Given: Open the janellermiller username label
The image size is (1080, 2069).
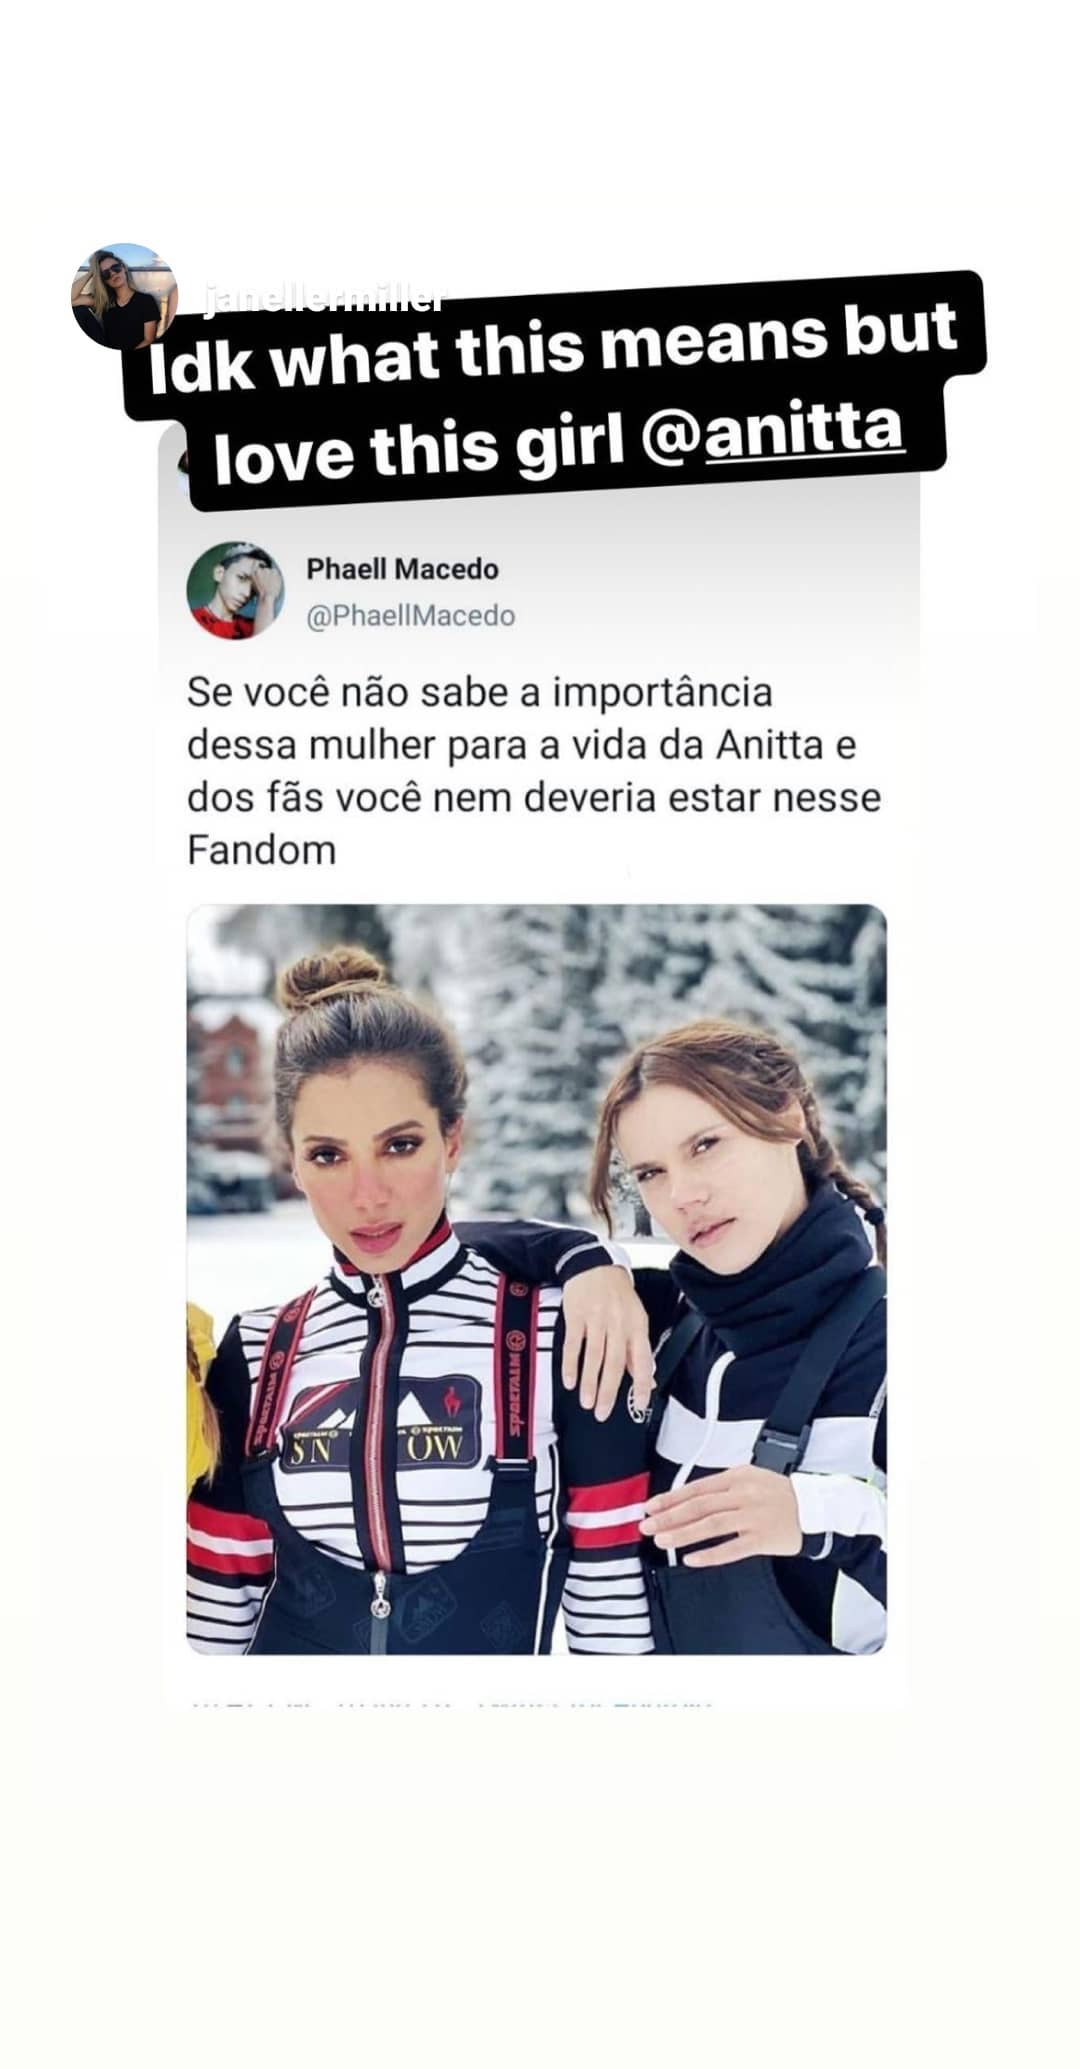Looking at the screenshot, I should (x=323, y=299).
